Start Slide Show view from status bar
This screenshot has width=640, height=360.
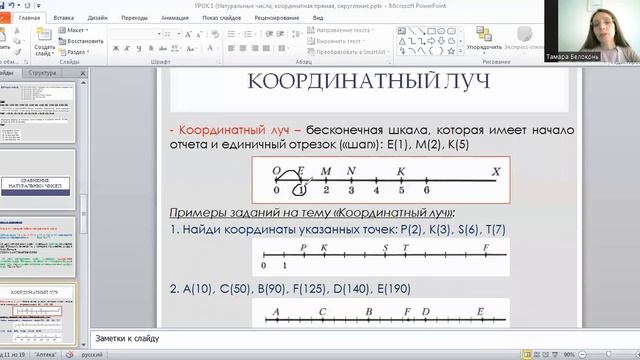coord(555,354)
